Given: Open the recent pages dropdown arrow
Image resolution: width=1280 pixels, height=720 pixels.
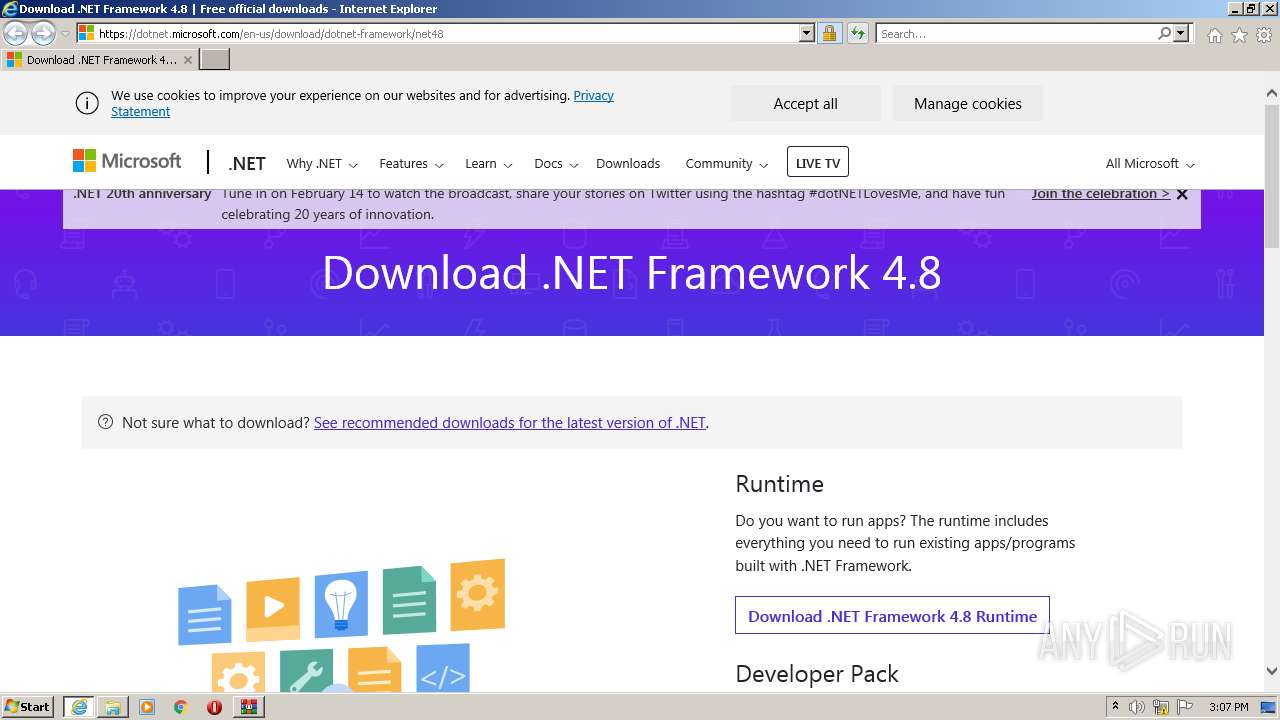Looking at the screenshot, I should click(65, 34).
